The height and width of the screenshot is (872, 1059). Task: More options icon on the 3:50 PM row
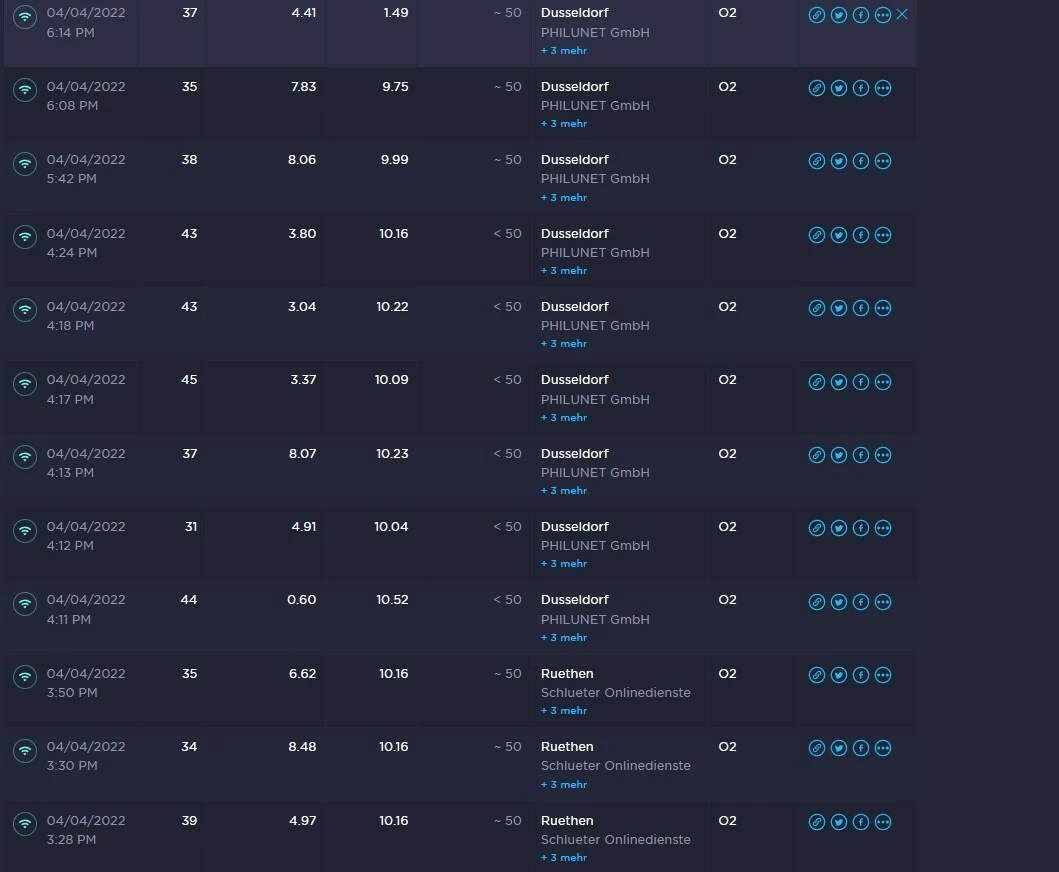click(x=883, y=675)
